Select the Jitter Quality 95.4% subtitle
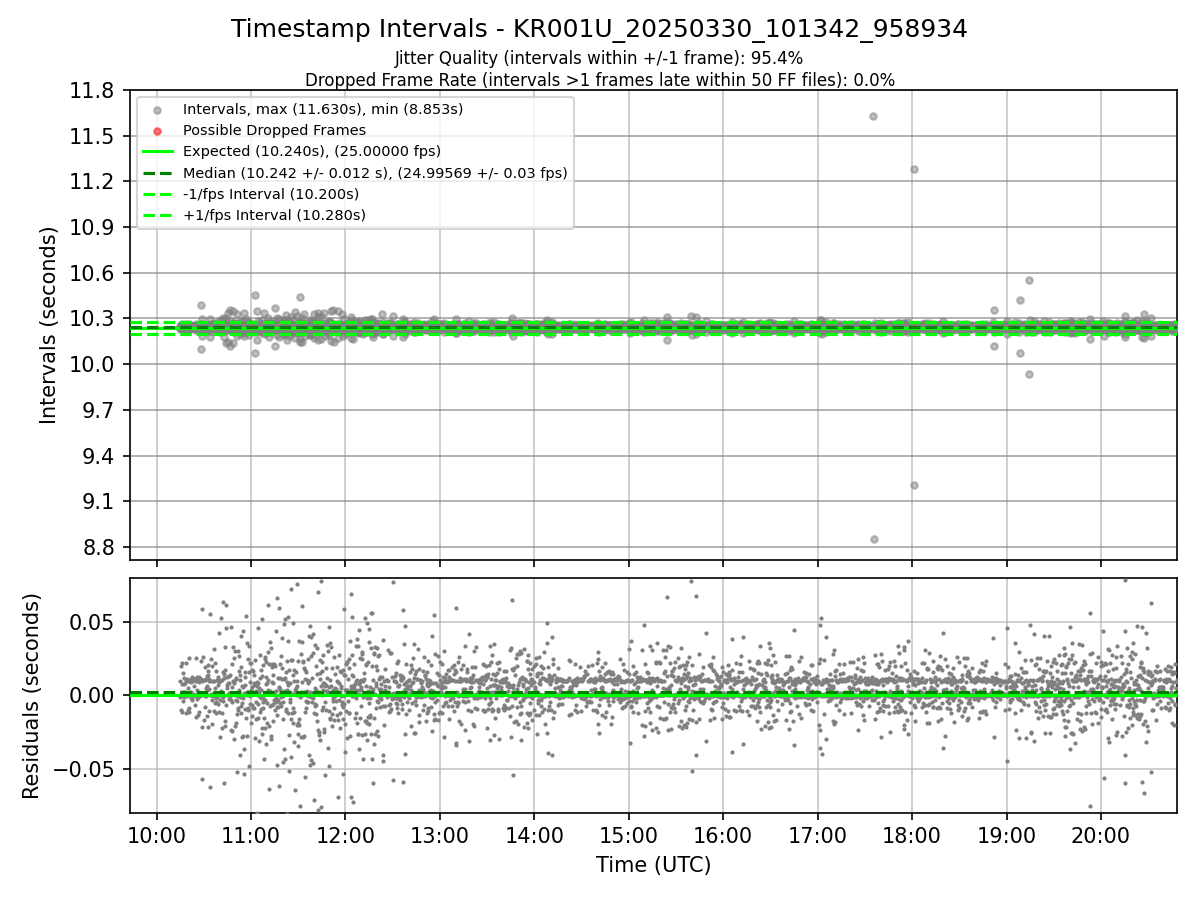 click(599, 58)
